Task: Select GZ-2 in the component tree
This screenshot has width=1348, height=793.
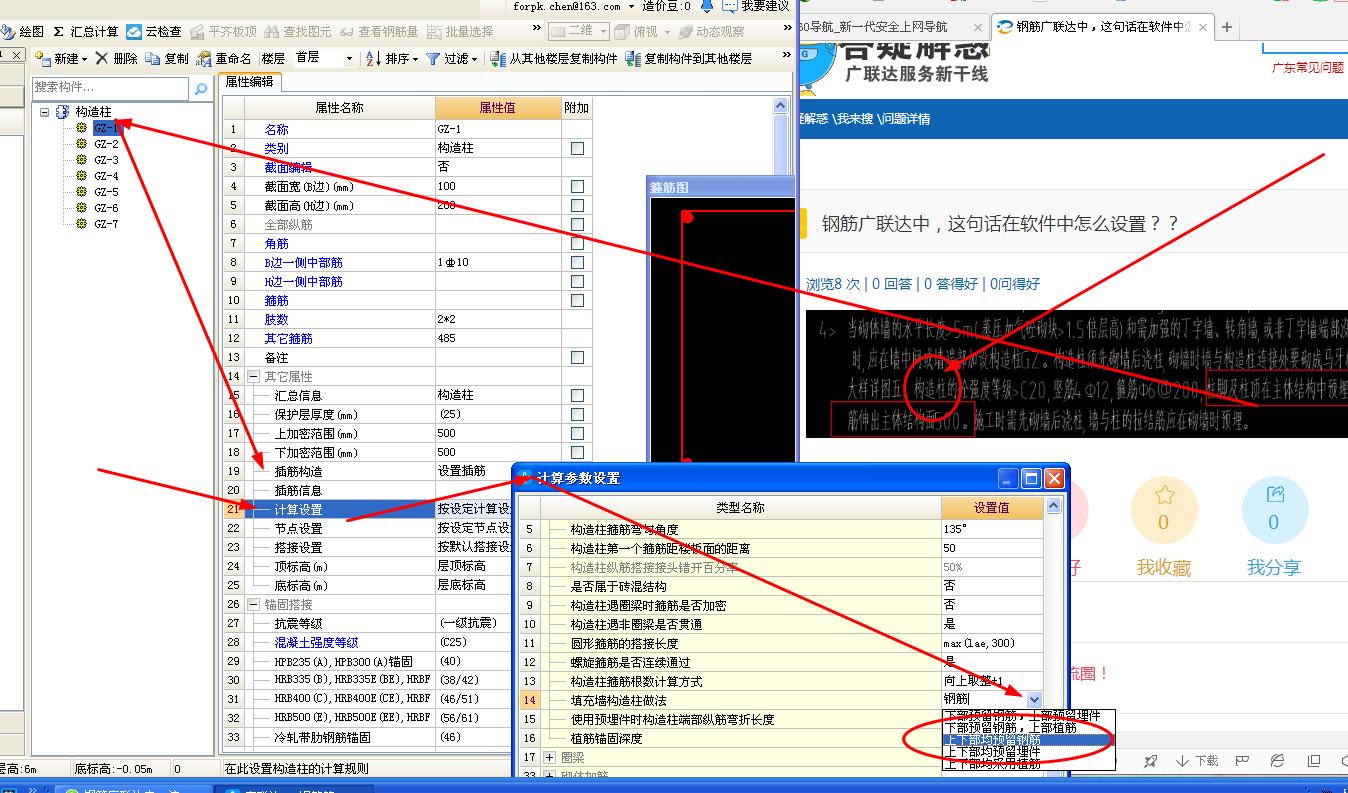Action: (x=107, y=144)
